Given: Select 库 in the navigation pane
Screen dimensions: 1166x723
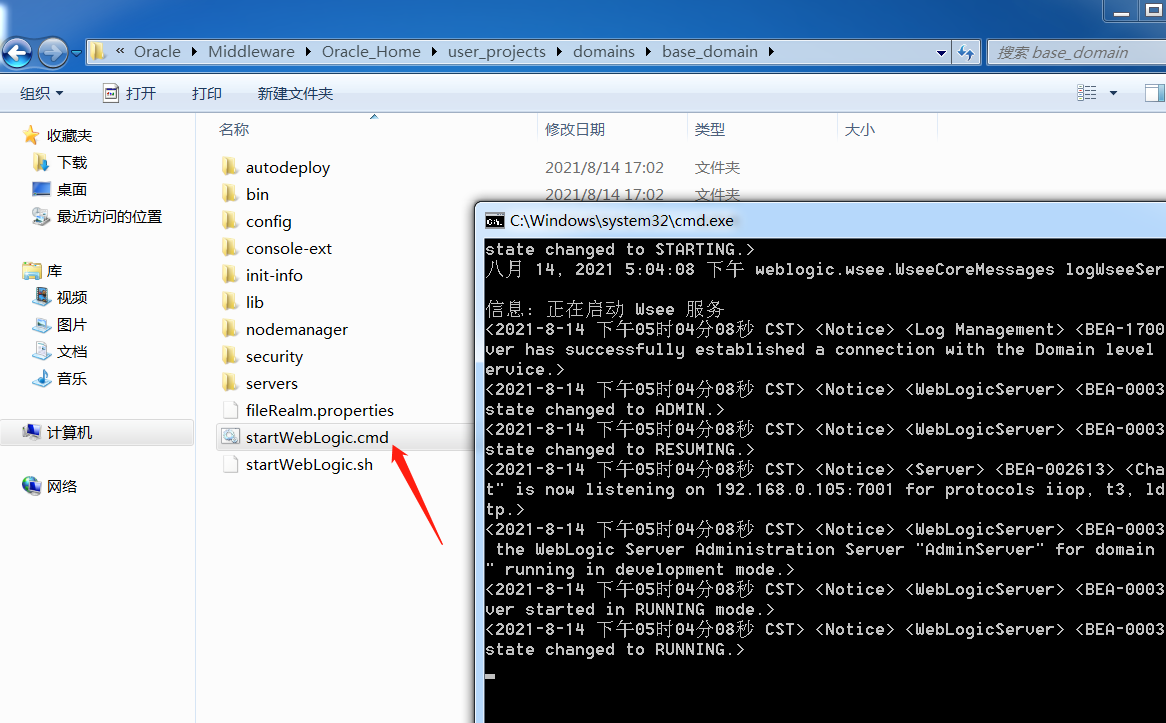Looking at the screenshot, I should click(42, 271).
